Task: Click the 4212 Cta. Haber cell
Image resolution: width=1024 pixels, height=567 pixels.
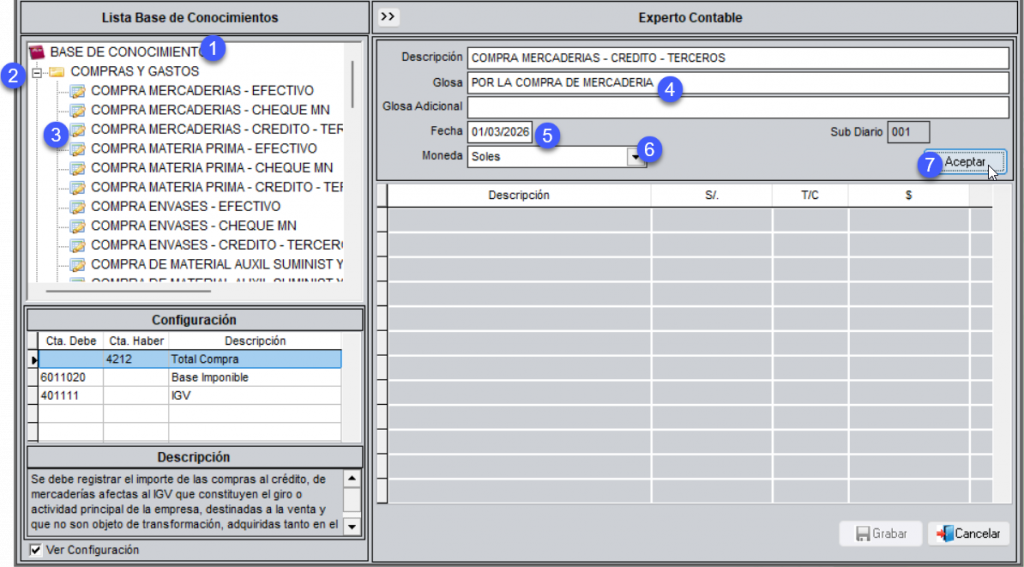Action: (x=135, y=359)
